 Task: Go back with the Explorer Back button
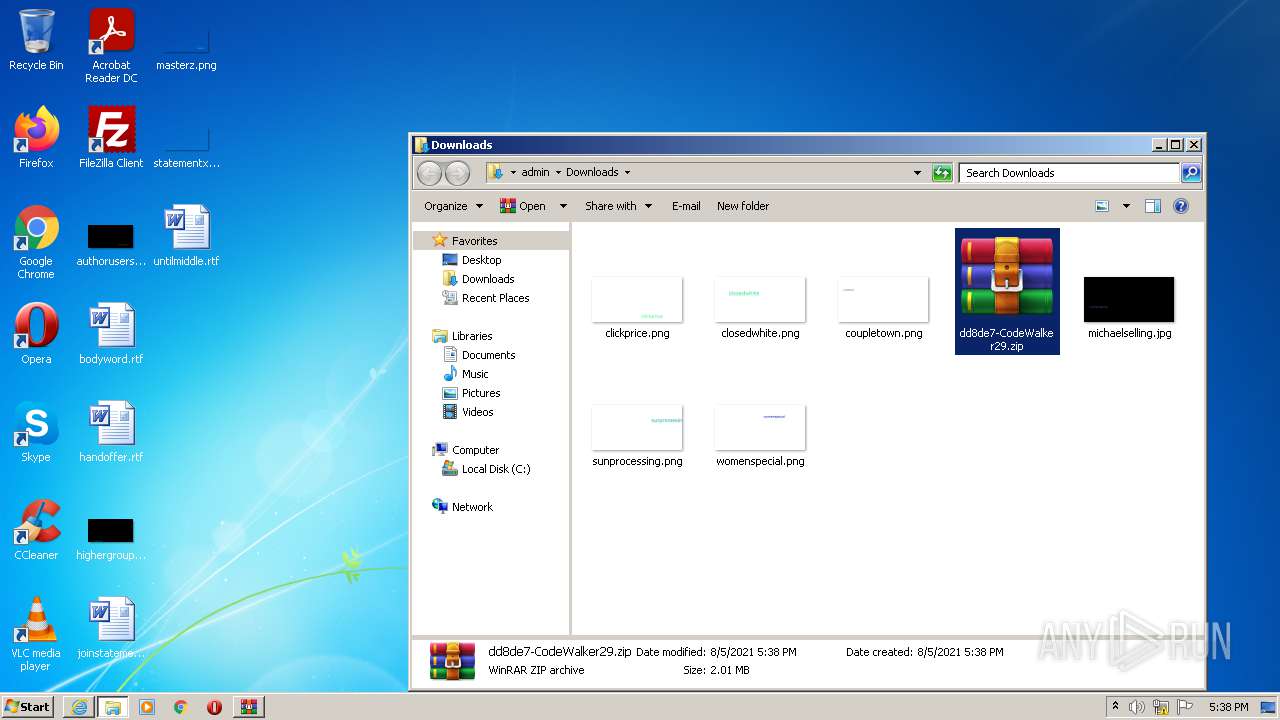tap(430, 173)
